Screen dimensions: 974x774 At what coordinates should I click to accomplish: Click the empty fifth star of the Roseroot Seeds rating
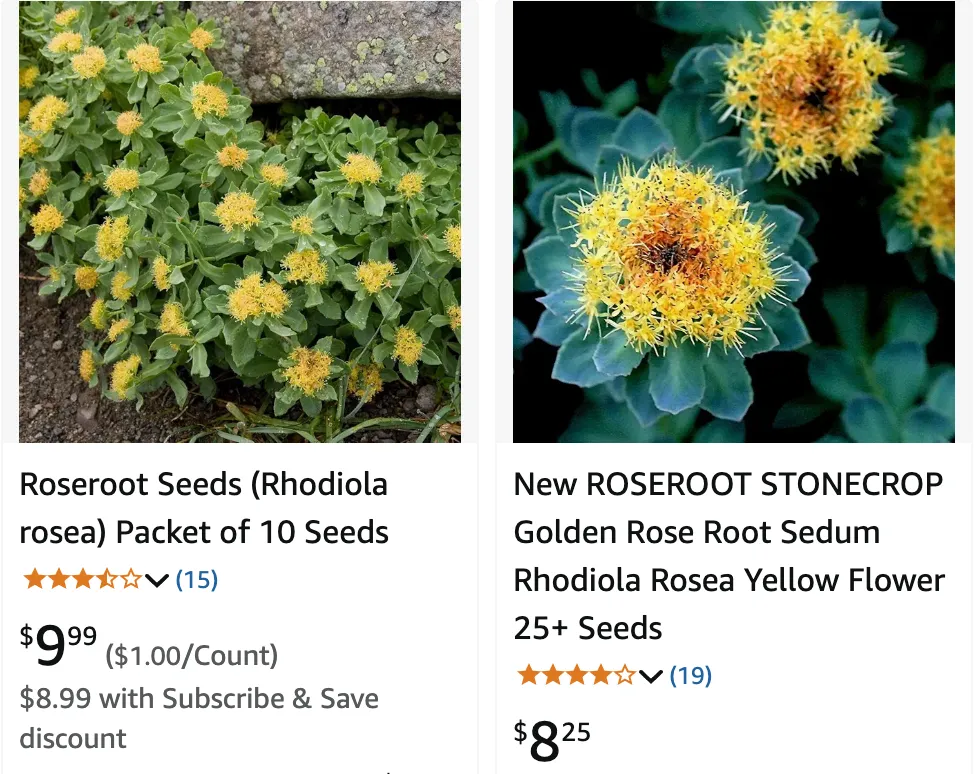(x=131, y=579)
